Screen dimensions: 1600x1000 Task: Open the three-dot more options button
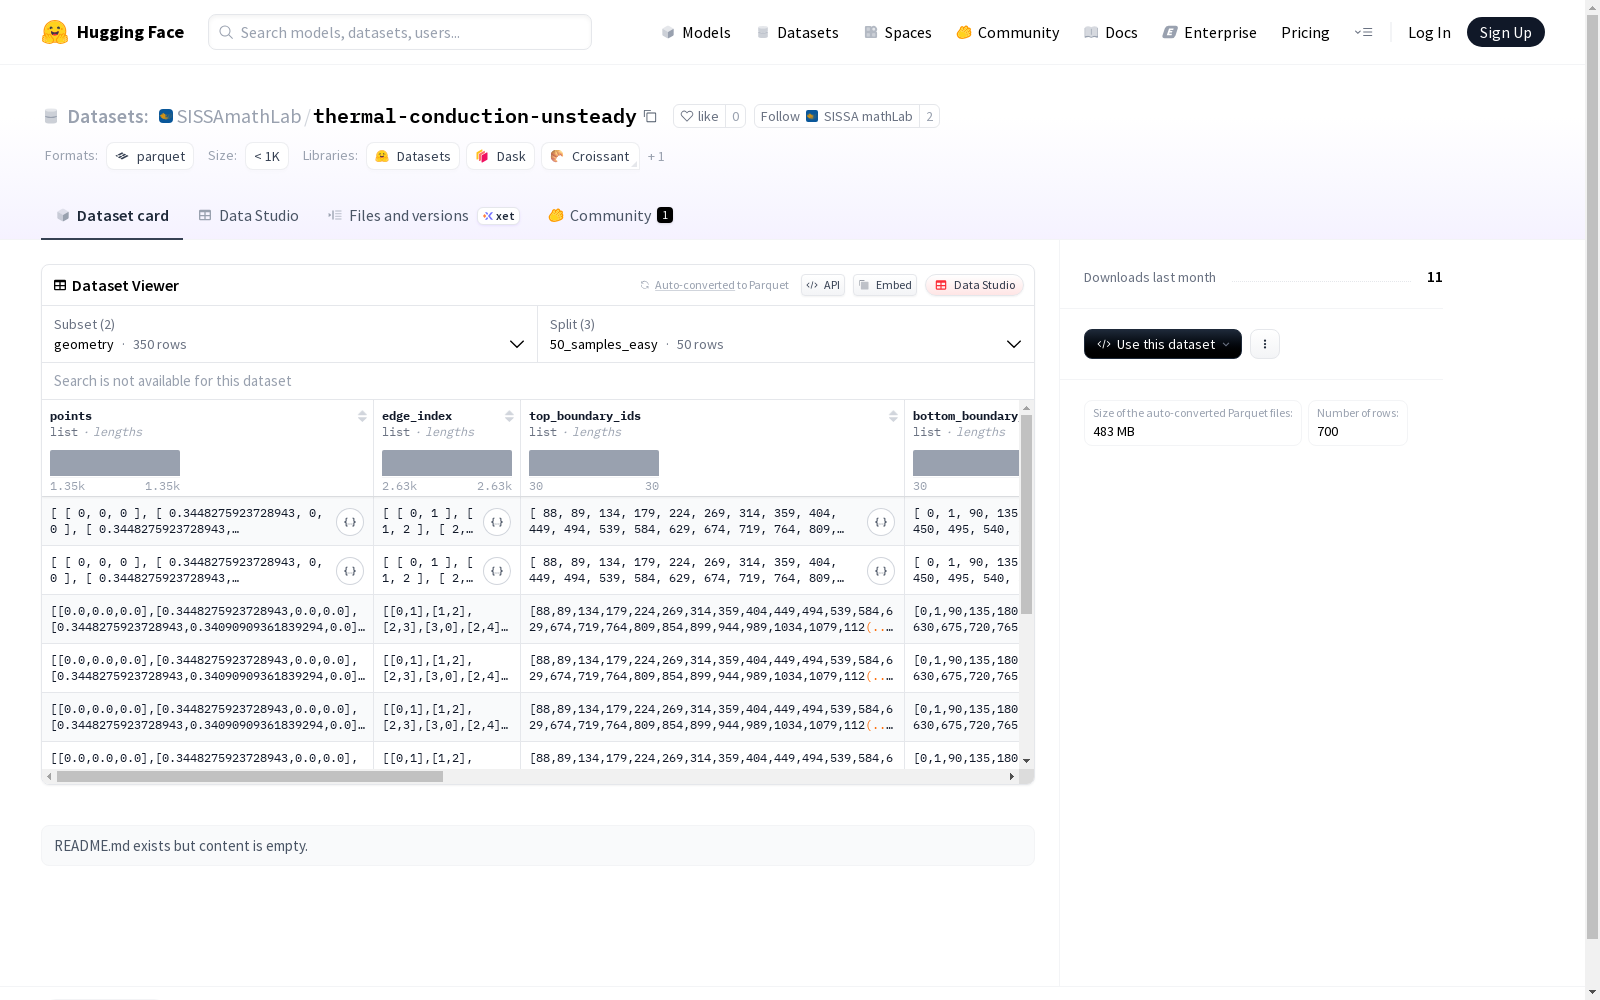pos(1265,344)
